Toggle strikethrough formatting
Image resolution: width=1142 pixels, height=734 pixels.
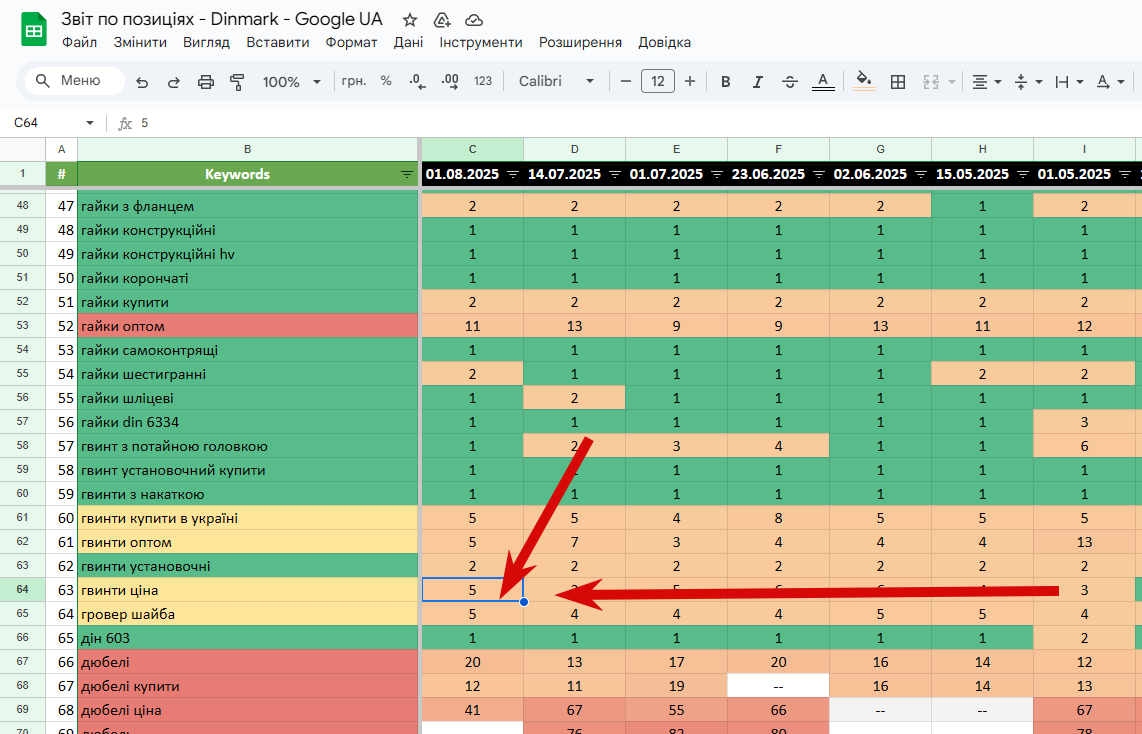pos(789,82)
